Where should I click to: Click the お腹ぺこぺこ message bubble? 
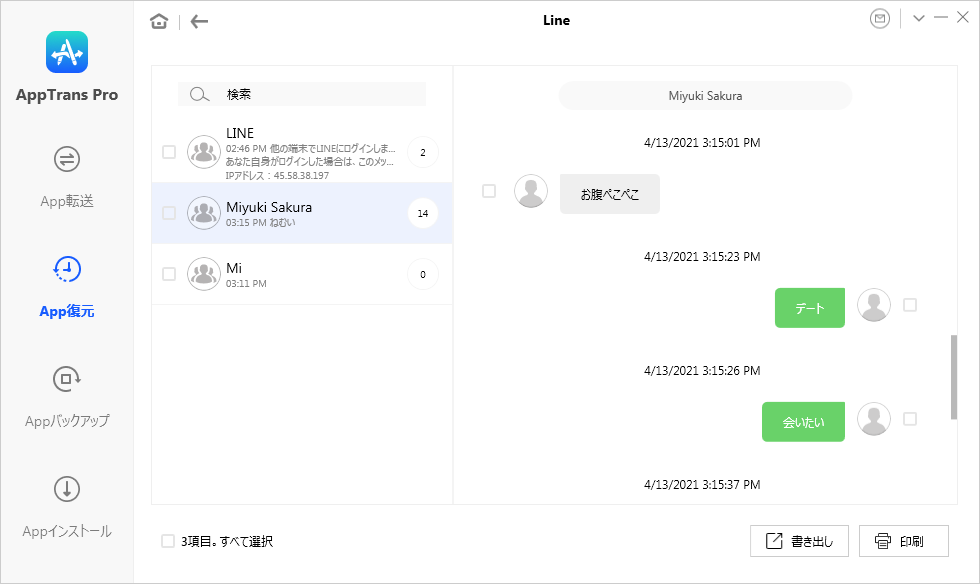coord(610,194)
